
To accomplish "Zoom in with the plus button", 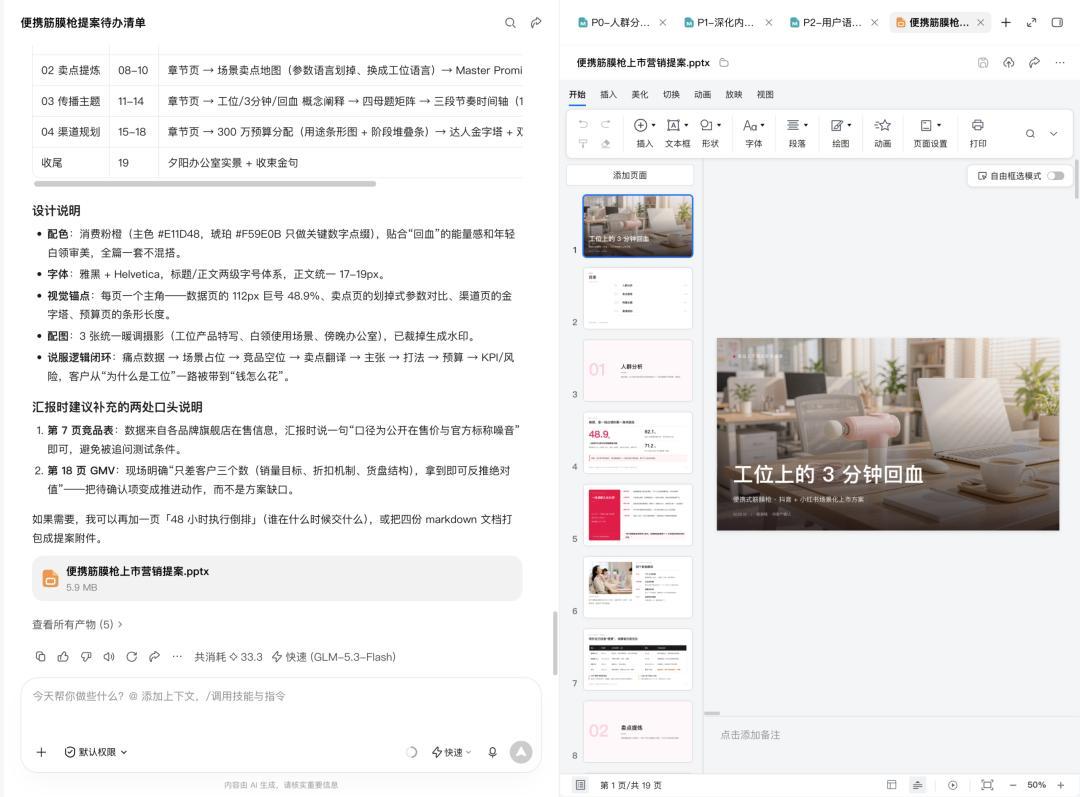I will [1060, 785].
